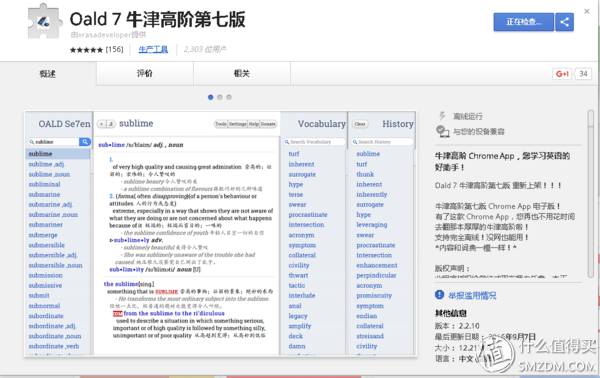
Task: Click the forward arrow next to sublime heading
Action: tap(110, 124)
